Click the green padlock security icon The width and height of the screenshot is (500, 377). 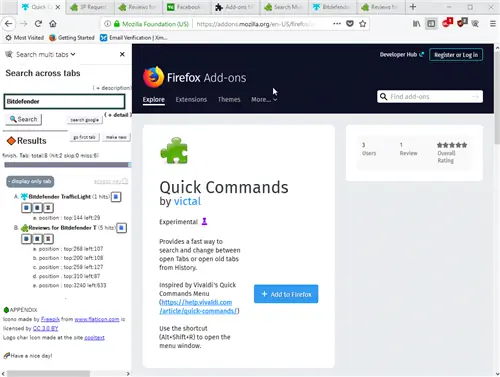click(116, 24)
